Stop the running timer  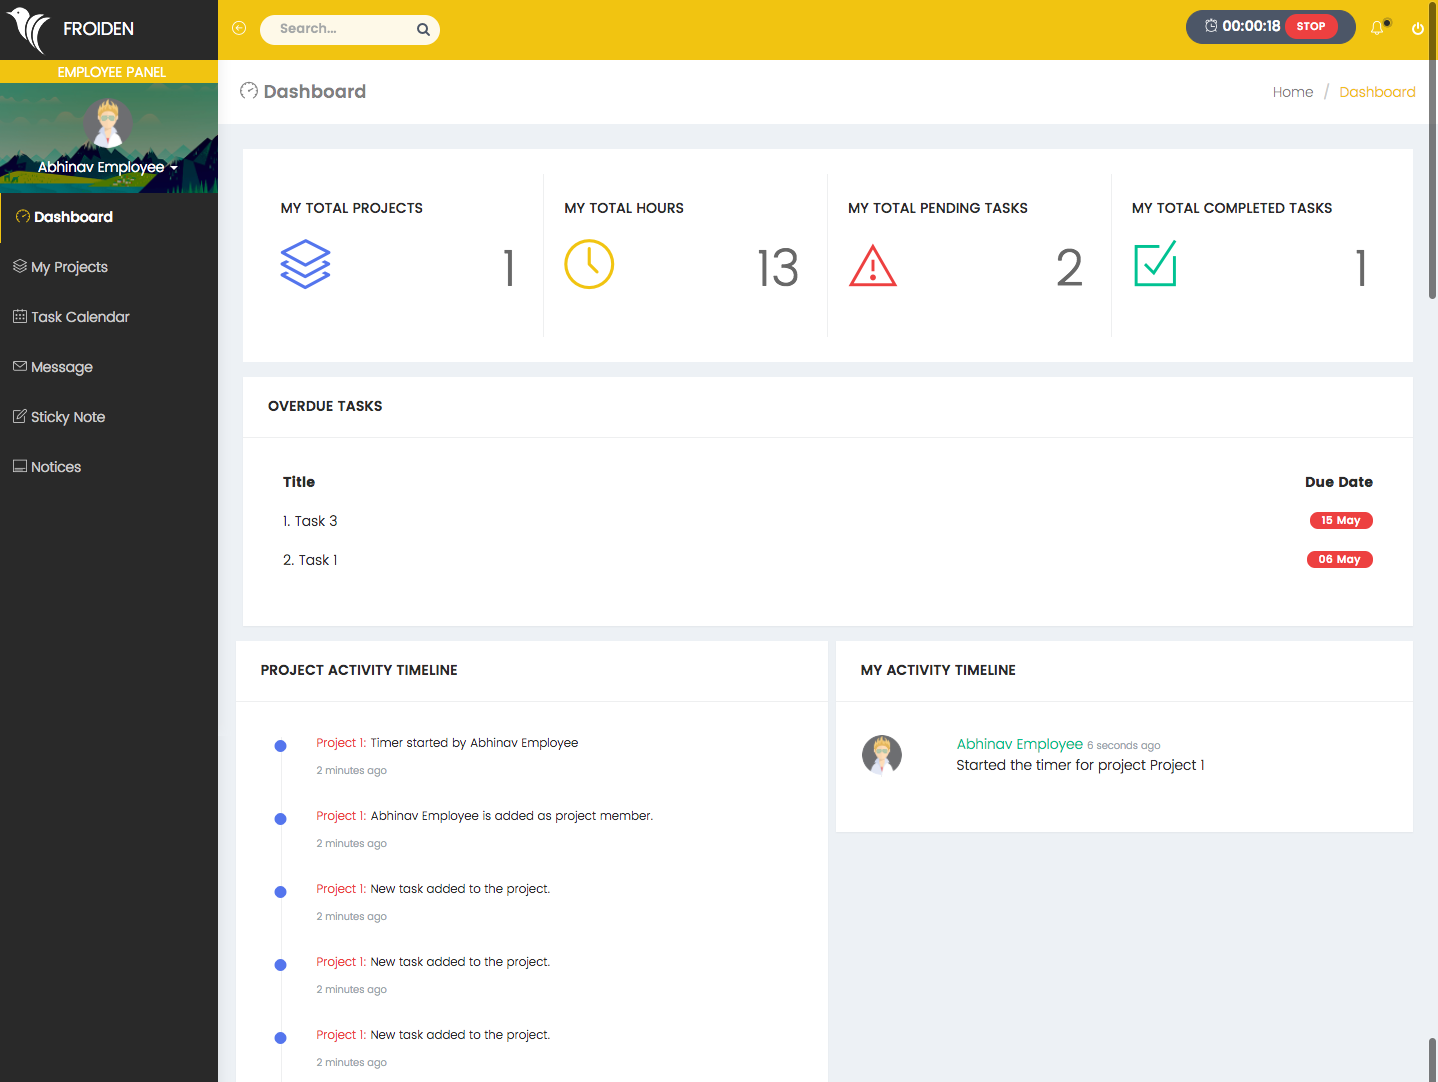pos(1310,27)
